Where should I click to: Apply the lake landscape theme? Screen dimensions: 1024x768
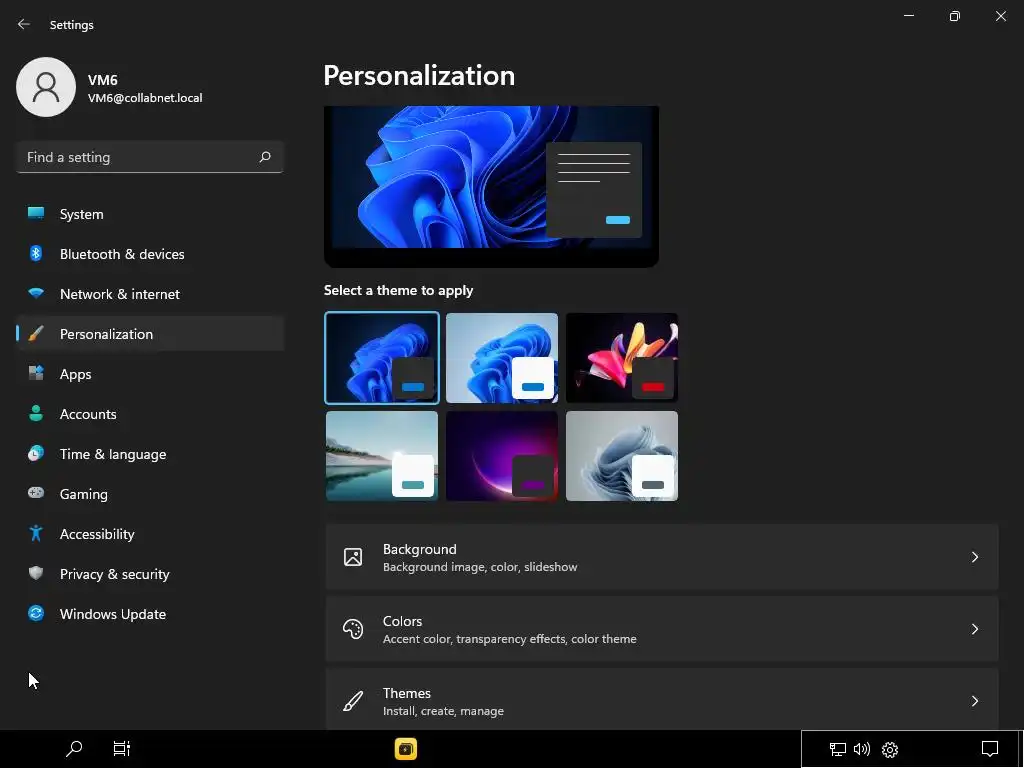click(382, 456)
